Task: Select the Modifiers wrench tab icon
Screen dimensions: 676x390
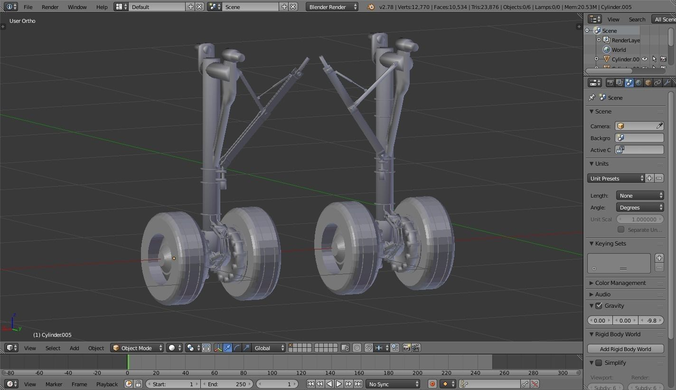Action: pyautogui.click(x=667, y=83)
